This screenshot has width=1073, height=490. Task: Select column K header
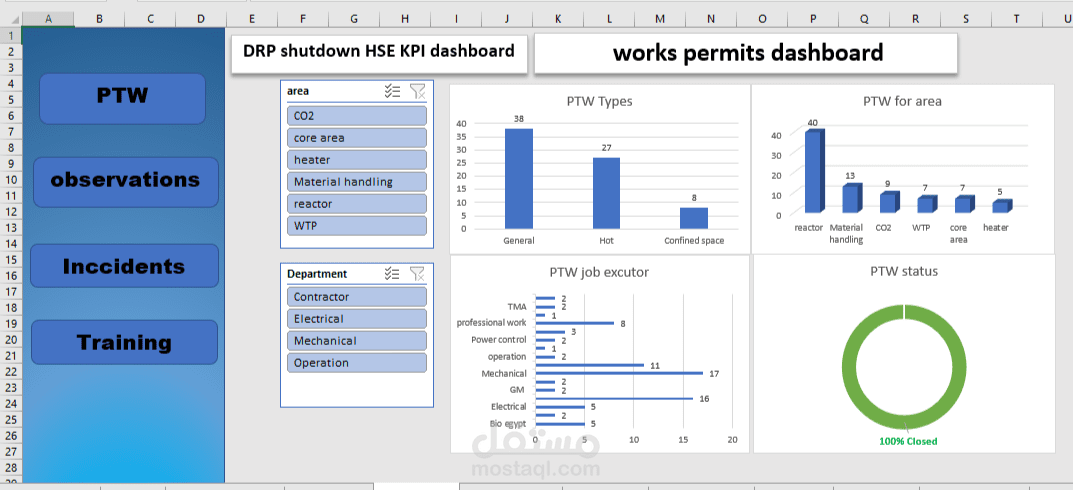pos(558,19)
